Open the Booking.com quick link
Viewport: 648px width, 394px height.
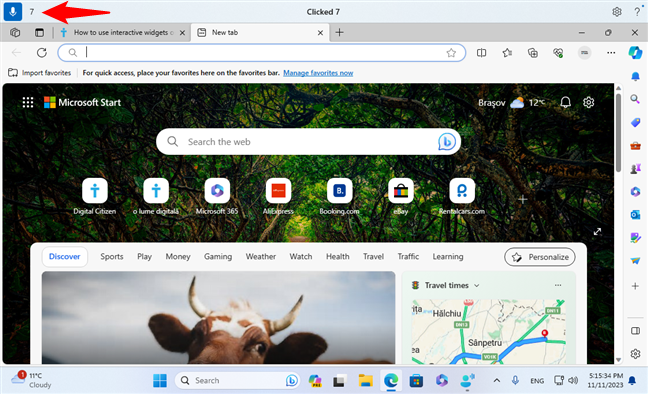(339, 197)
